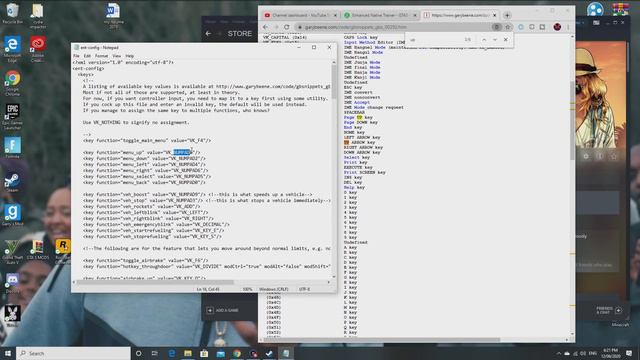Open the Google Chrome desktop shortcut
Viewport: 640px width, 360px height.
click(x=12, y=83)
